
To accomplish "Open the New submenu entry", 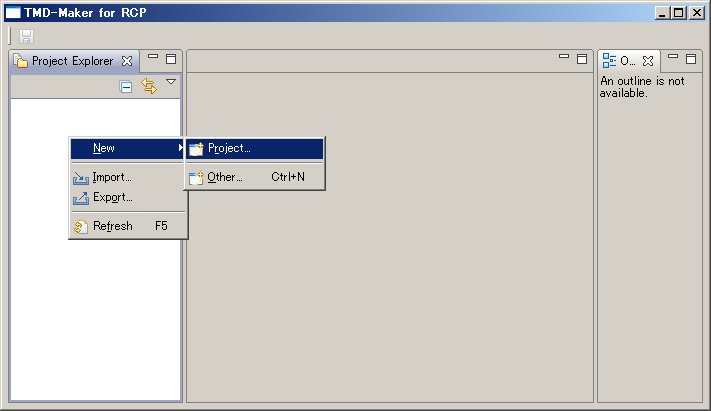I will point(128,148).
